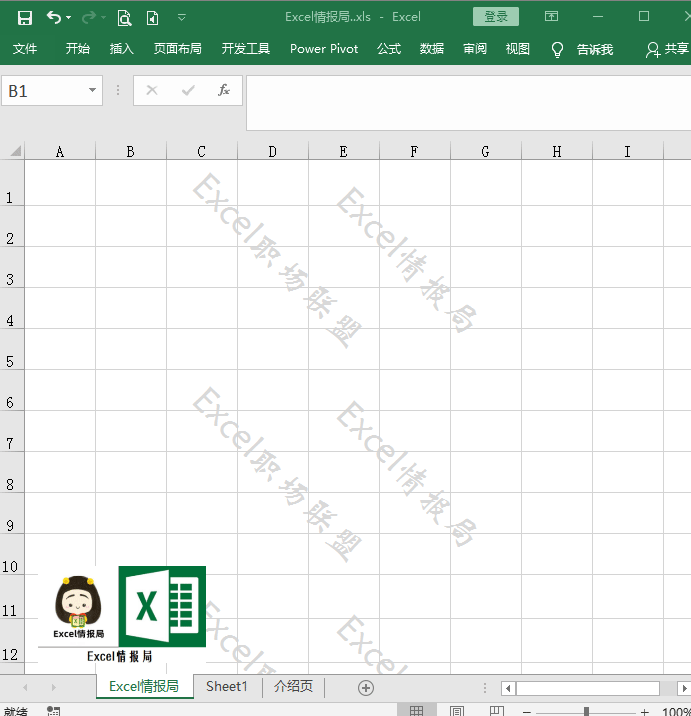Viewport: 691px width, 716px height.
Task: Open Ribbon Display Options icon
Action: click(551, 16)
